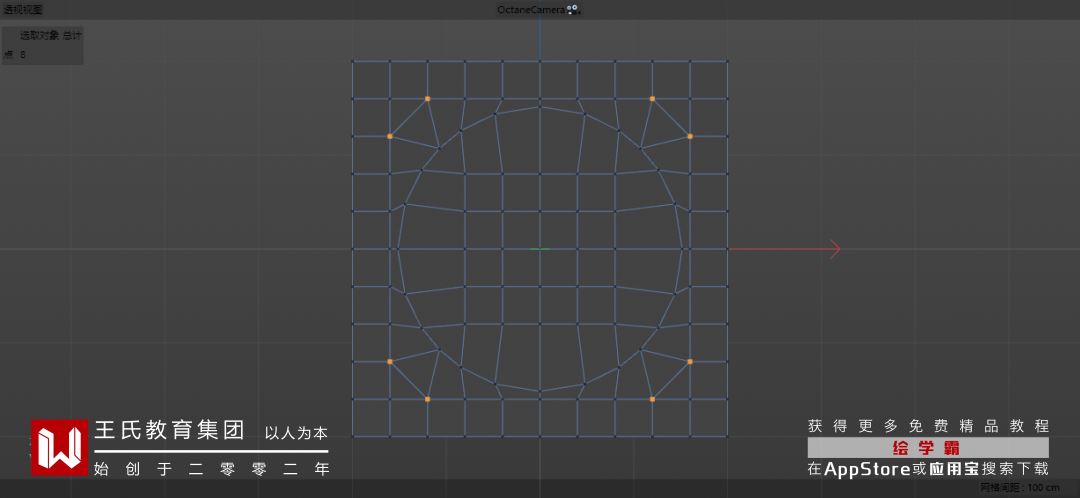This screenshot has width=1080, height=498.
Task: Select the bottom-right lowest orange point
Action: pos(652,399)
